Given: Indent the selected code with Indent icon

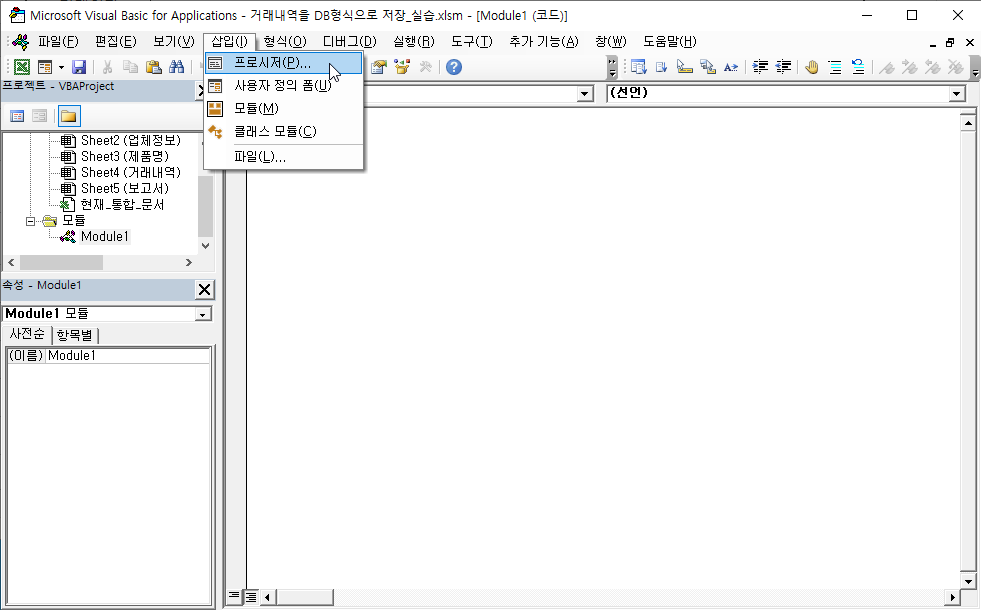Looking at the screenshot, I should tap(760, 67).
